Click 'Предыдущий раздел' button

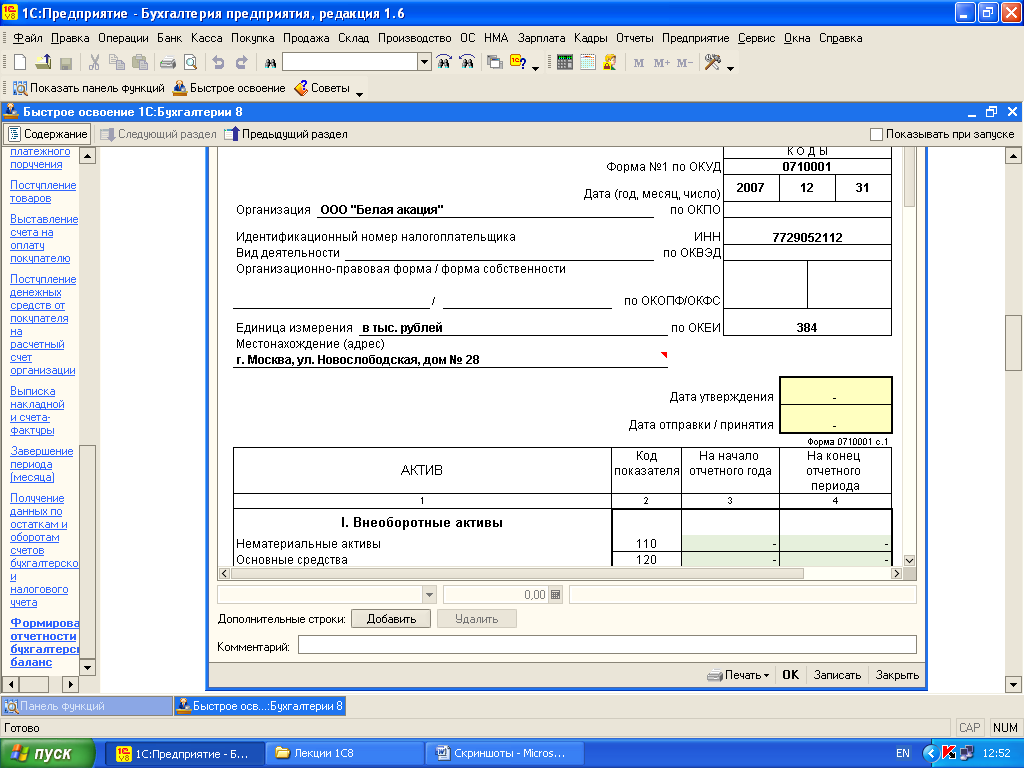286,134
